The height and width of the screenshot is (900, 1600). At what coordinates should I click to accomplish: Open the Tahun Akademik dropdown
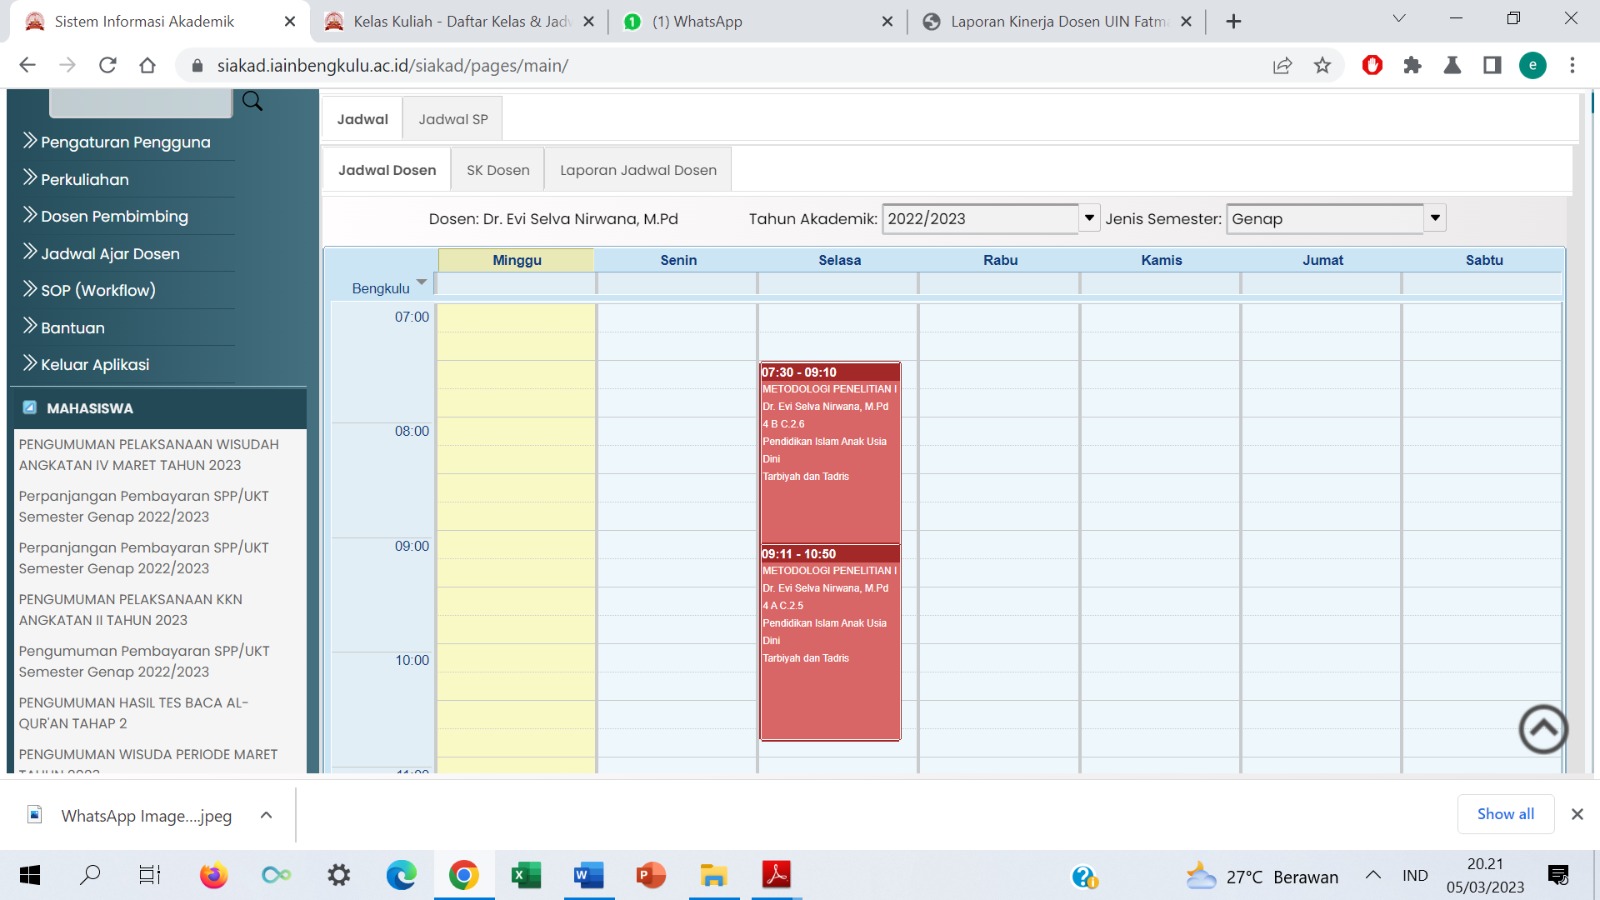click(1089, 218)
